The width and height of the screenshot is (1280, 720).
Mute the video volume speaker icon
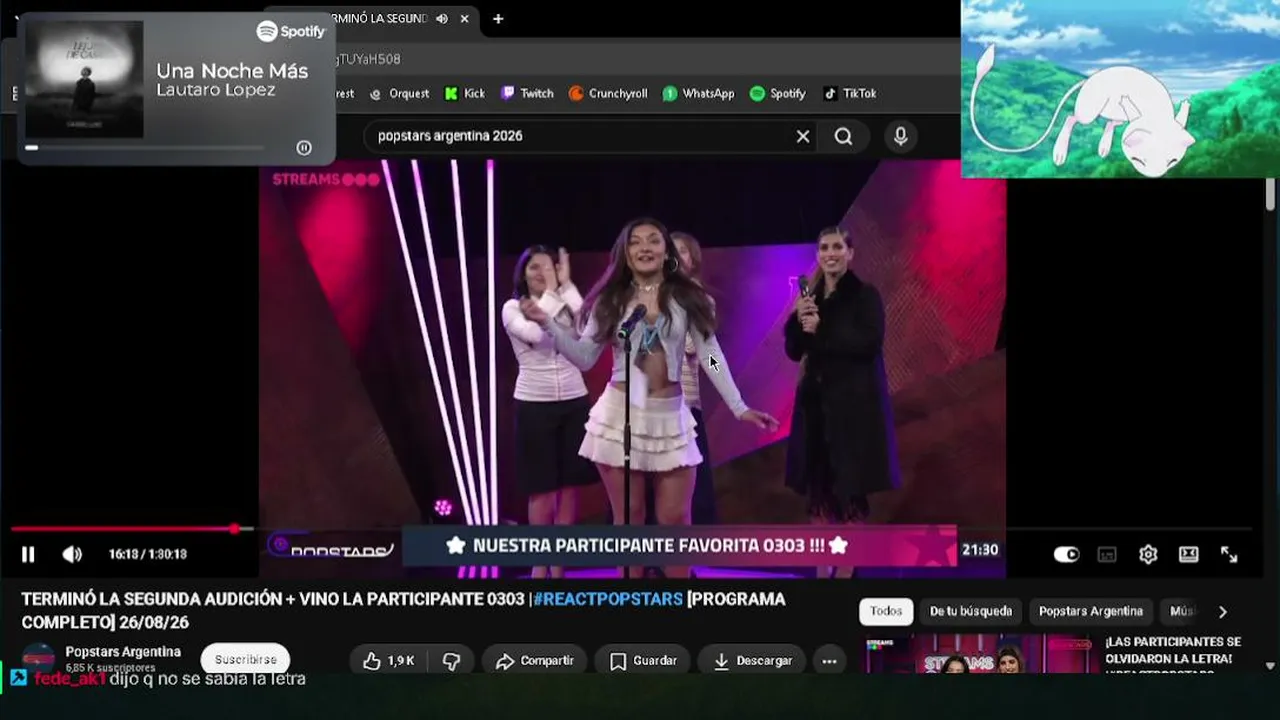72,554
